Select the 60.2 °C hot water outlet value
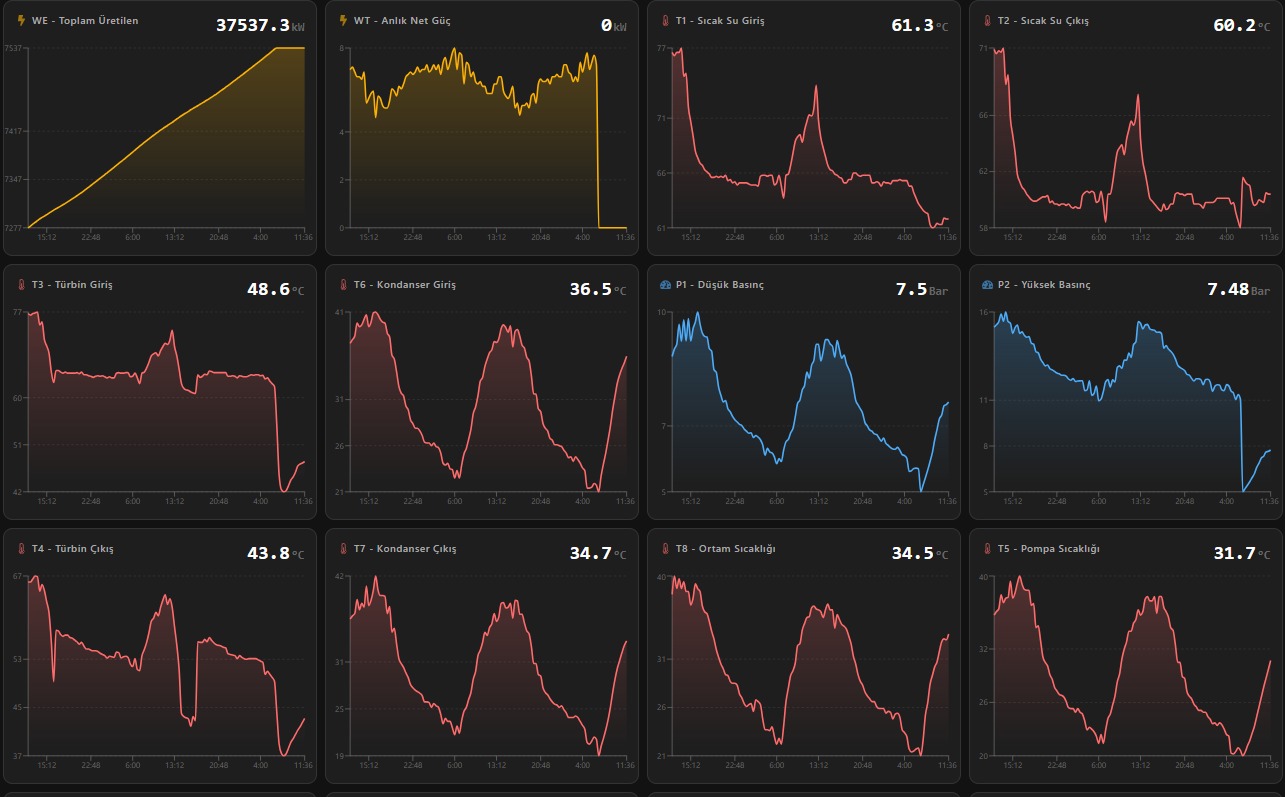 pos(1242,25)
